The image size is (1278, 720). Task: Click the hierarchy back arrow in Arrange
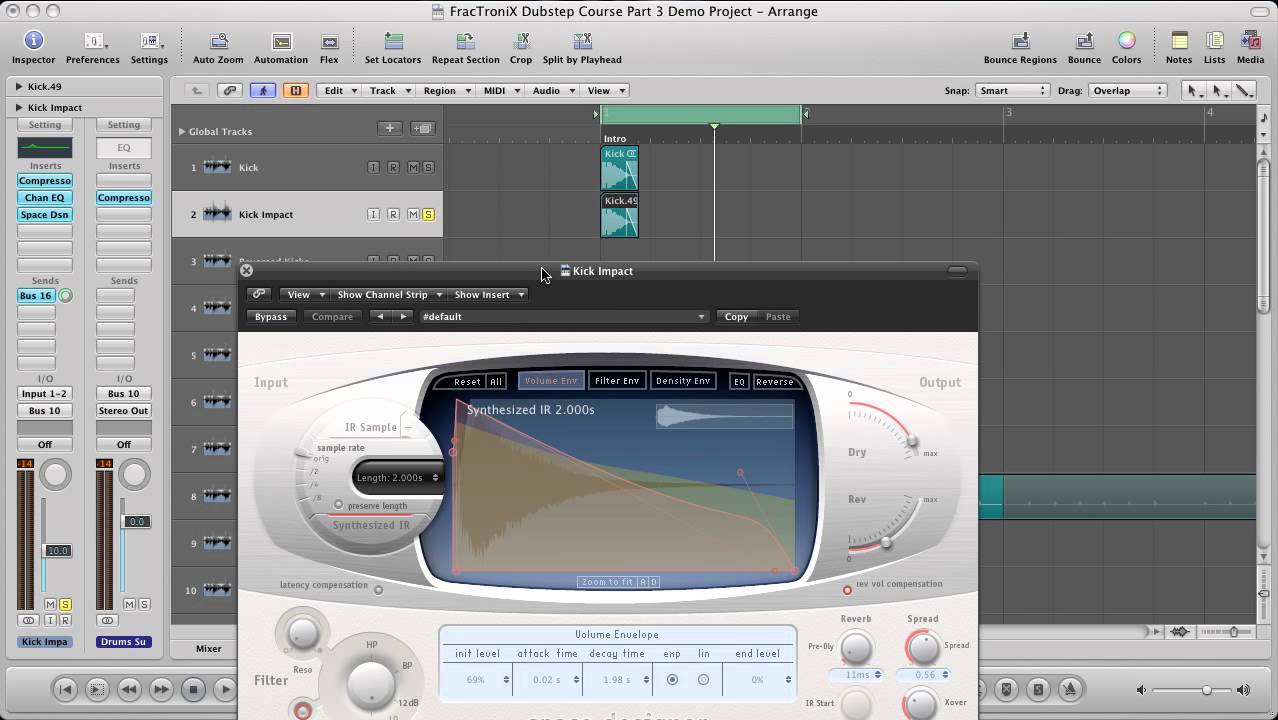[x=197, y=90]
